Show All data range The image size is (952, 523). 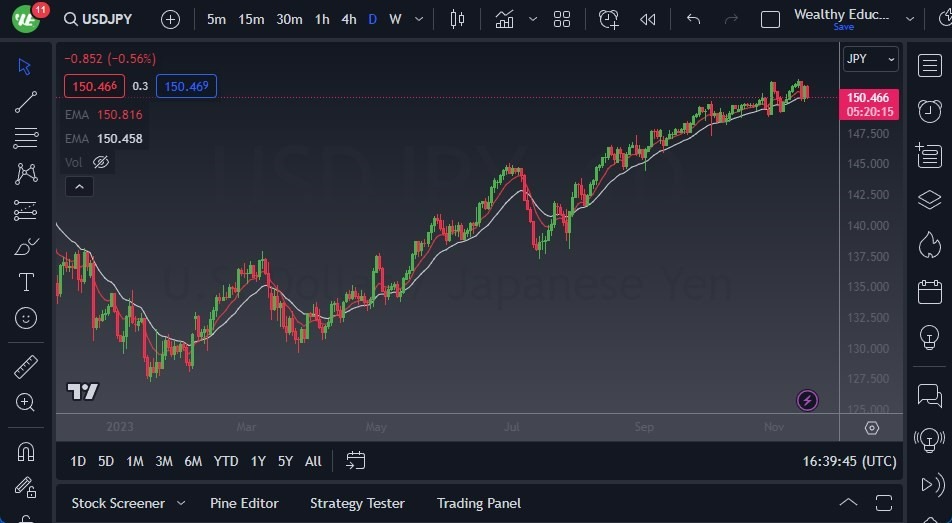coord(313,461)
